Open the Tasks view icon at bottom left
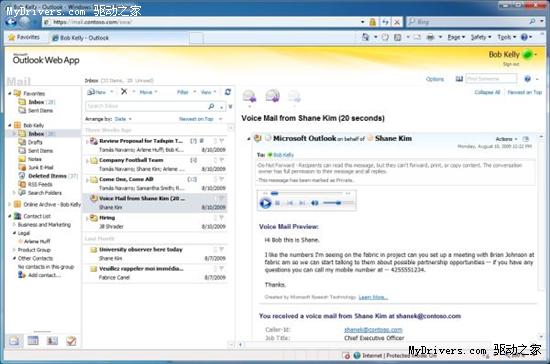This screenshot has width=550, height=364. coord(71,341)
